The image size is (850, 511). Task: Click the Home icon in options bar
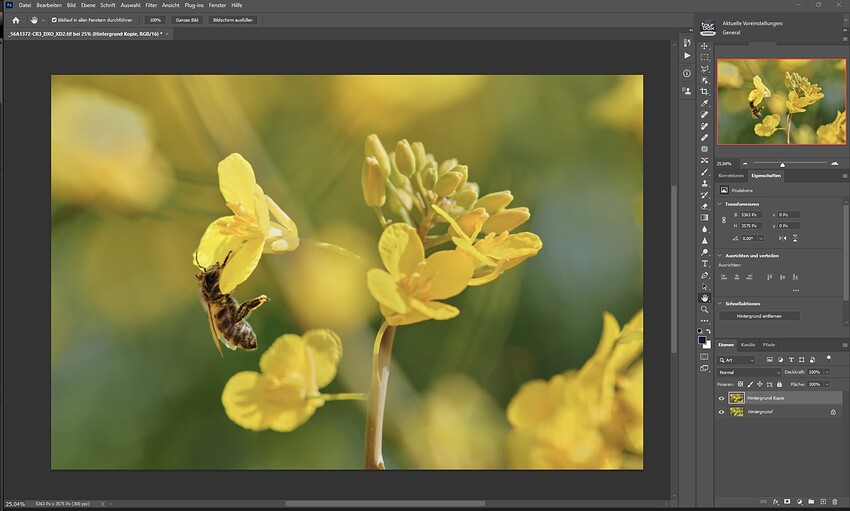[x=15, y=20]
